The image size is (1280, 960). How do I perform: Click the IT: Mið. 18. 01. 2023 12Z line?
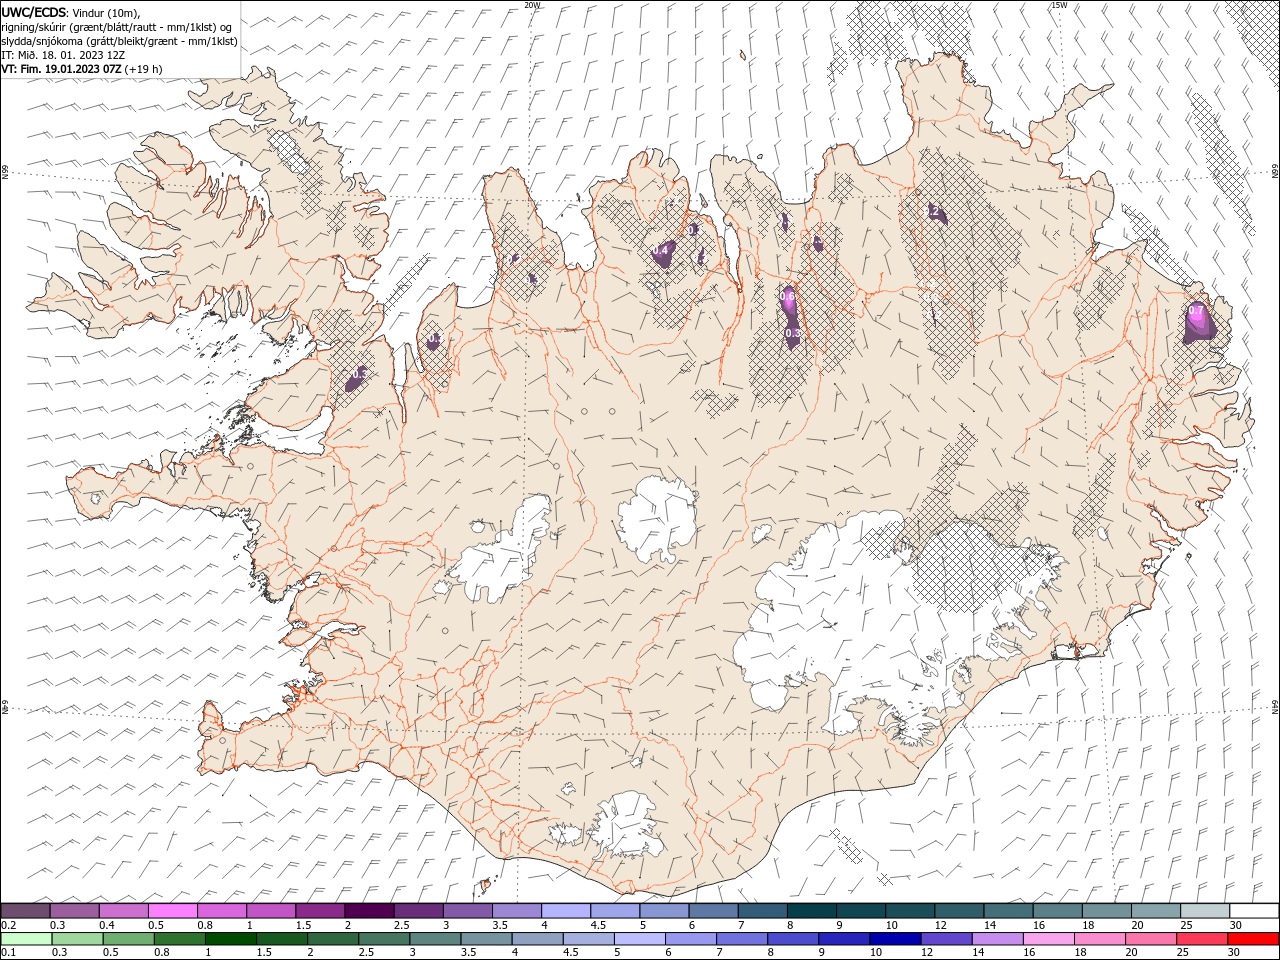[x=63, y=55]
